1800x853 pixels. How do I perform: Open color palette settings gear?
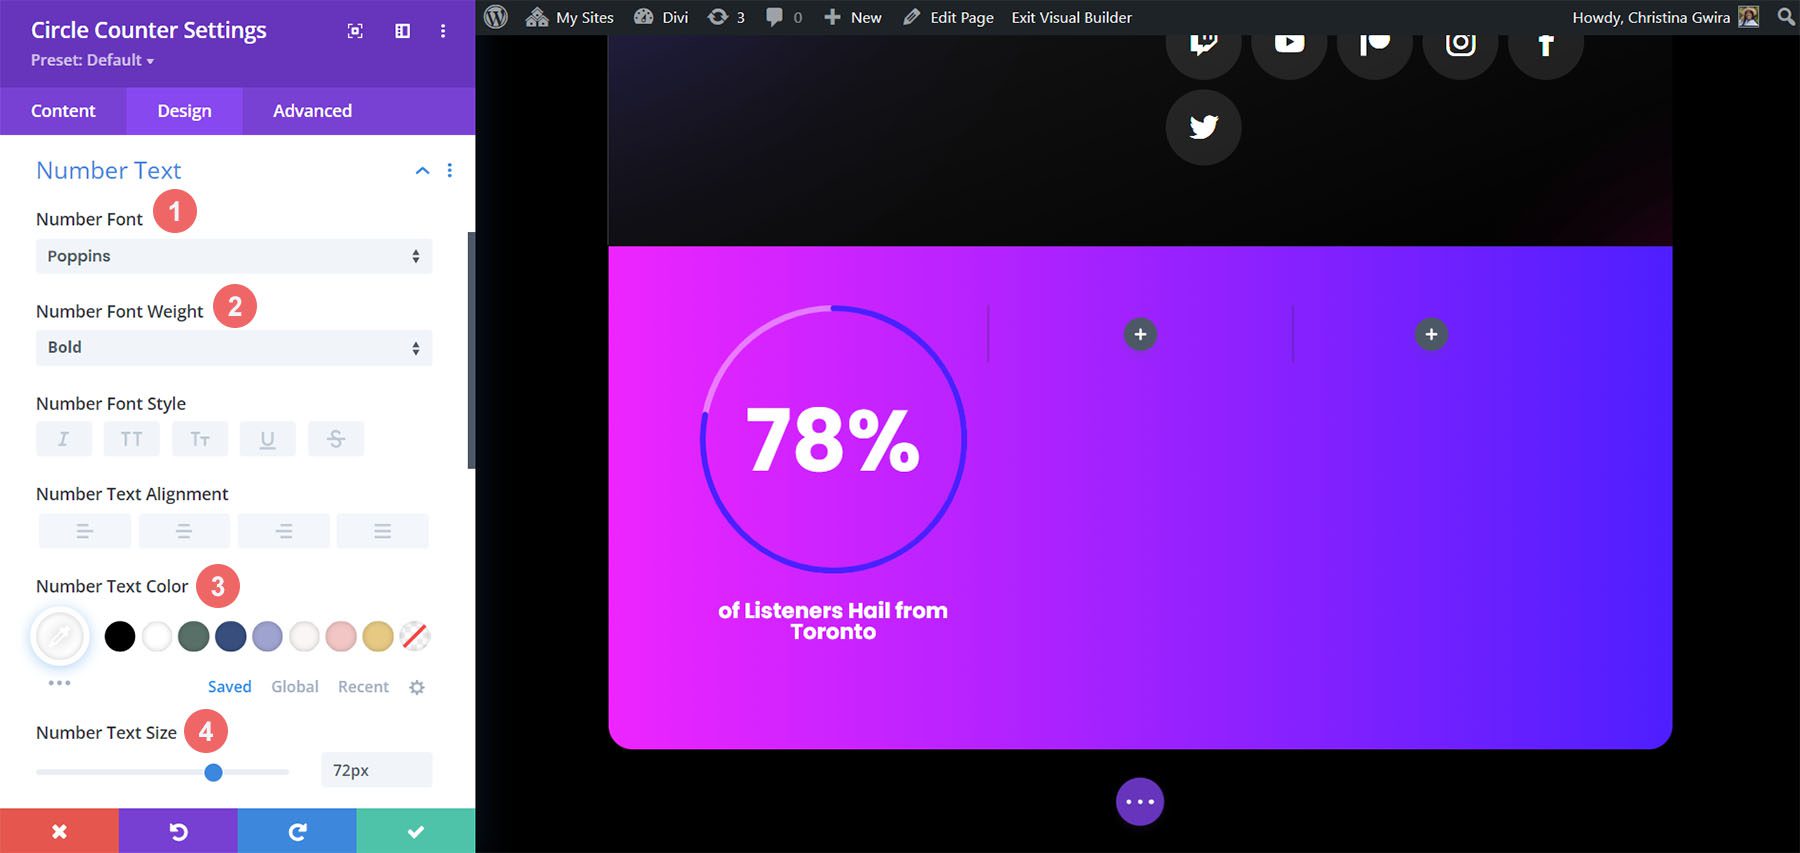click(417, 687)
